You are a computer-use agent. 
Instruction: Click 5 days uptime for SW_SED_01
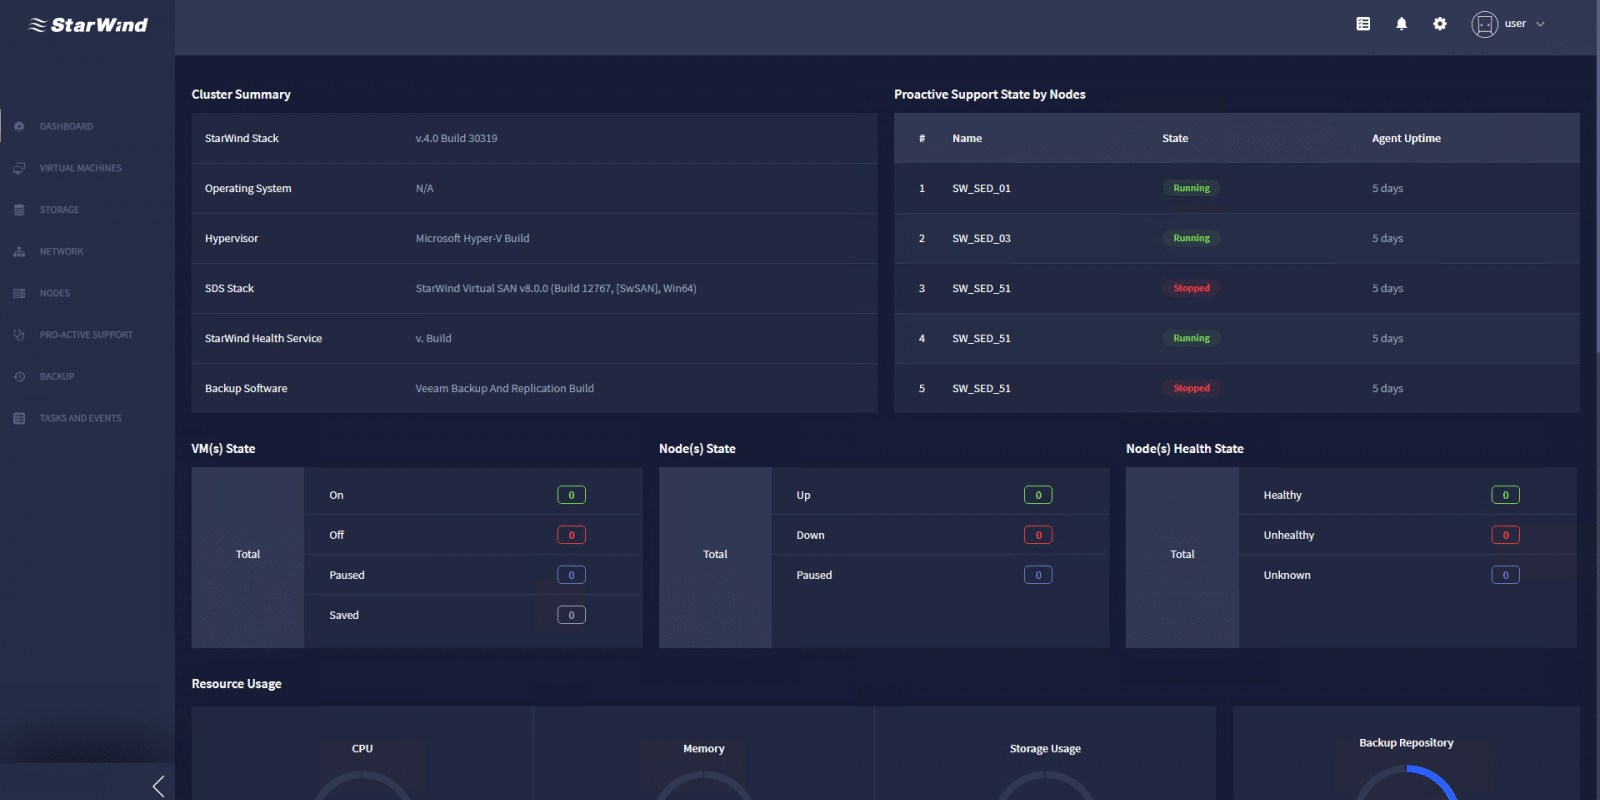click(1387, 188)
